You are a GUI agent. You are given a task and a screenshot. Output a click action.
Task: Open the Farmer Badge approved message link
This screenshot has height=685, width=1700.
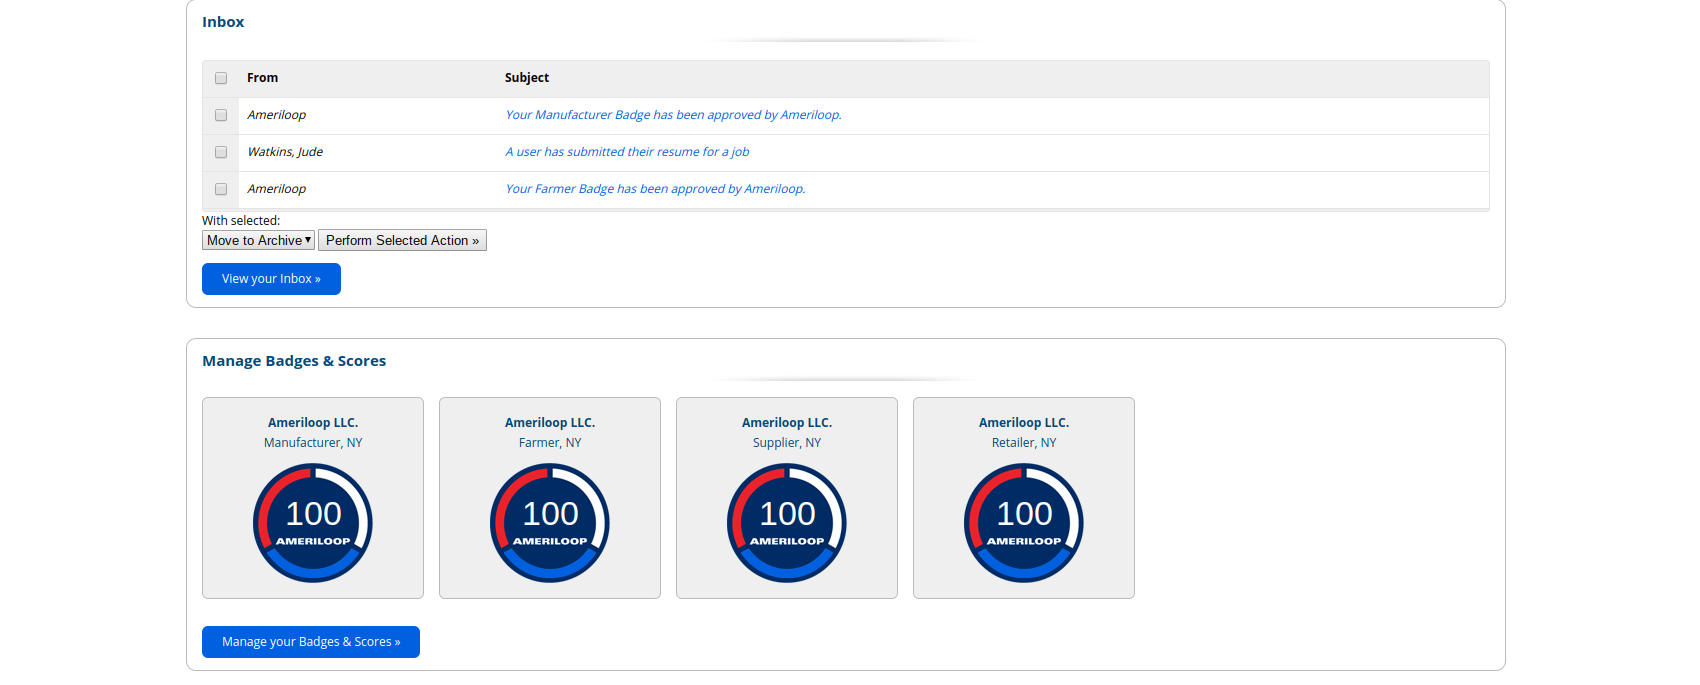(655, 189)
